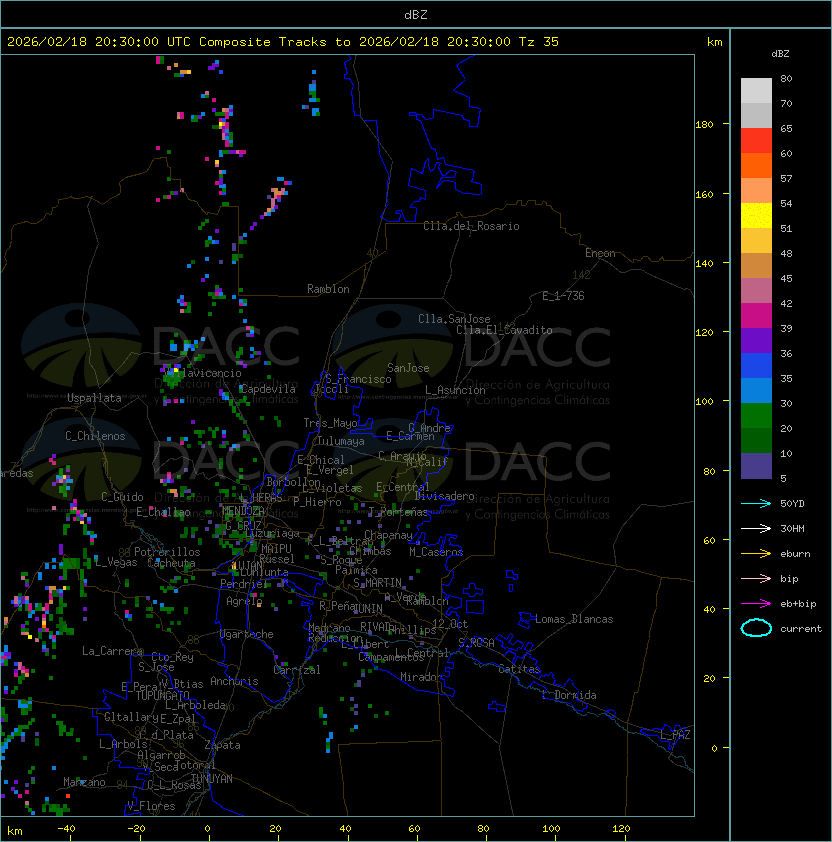Click the 'Cacheuta' map label
This screenshot has width=832, height=842.
coord(171,563)
